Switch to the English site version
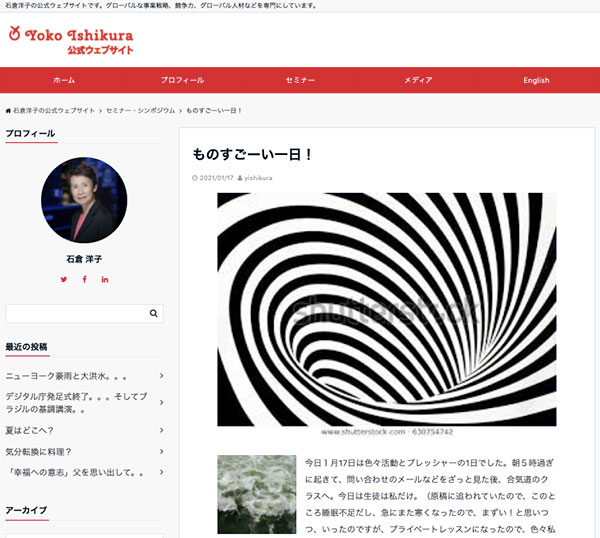Image resolution: width=600 pixels, height=538 pixels. coord(536,80)
